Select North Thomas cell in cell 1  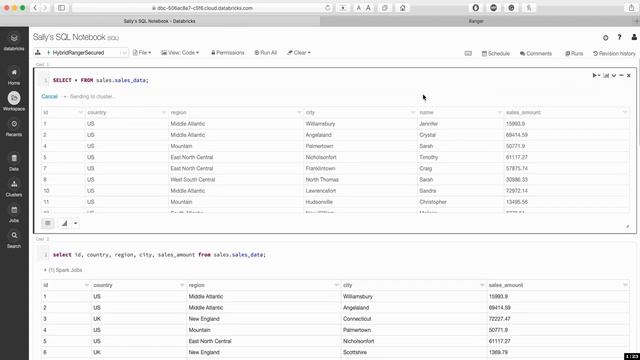click(322, 180)
